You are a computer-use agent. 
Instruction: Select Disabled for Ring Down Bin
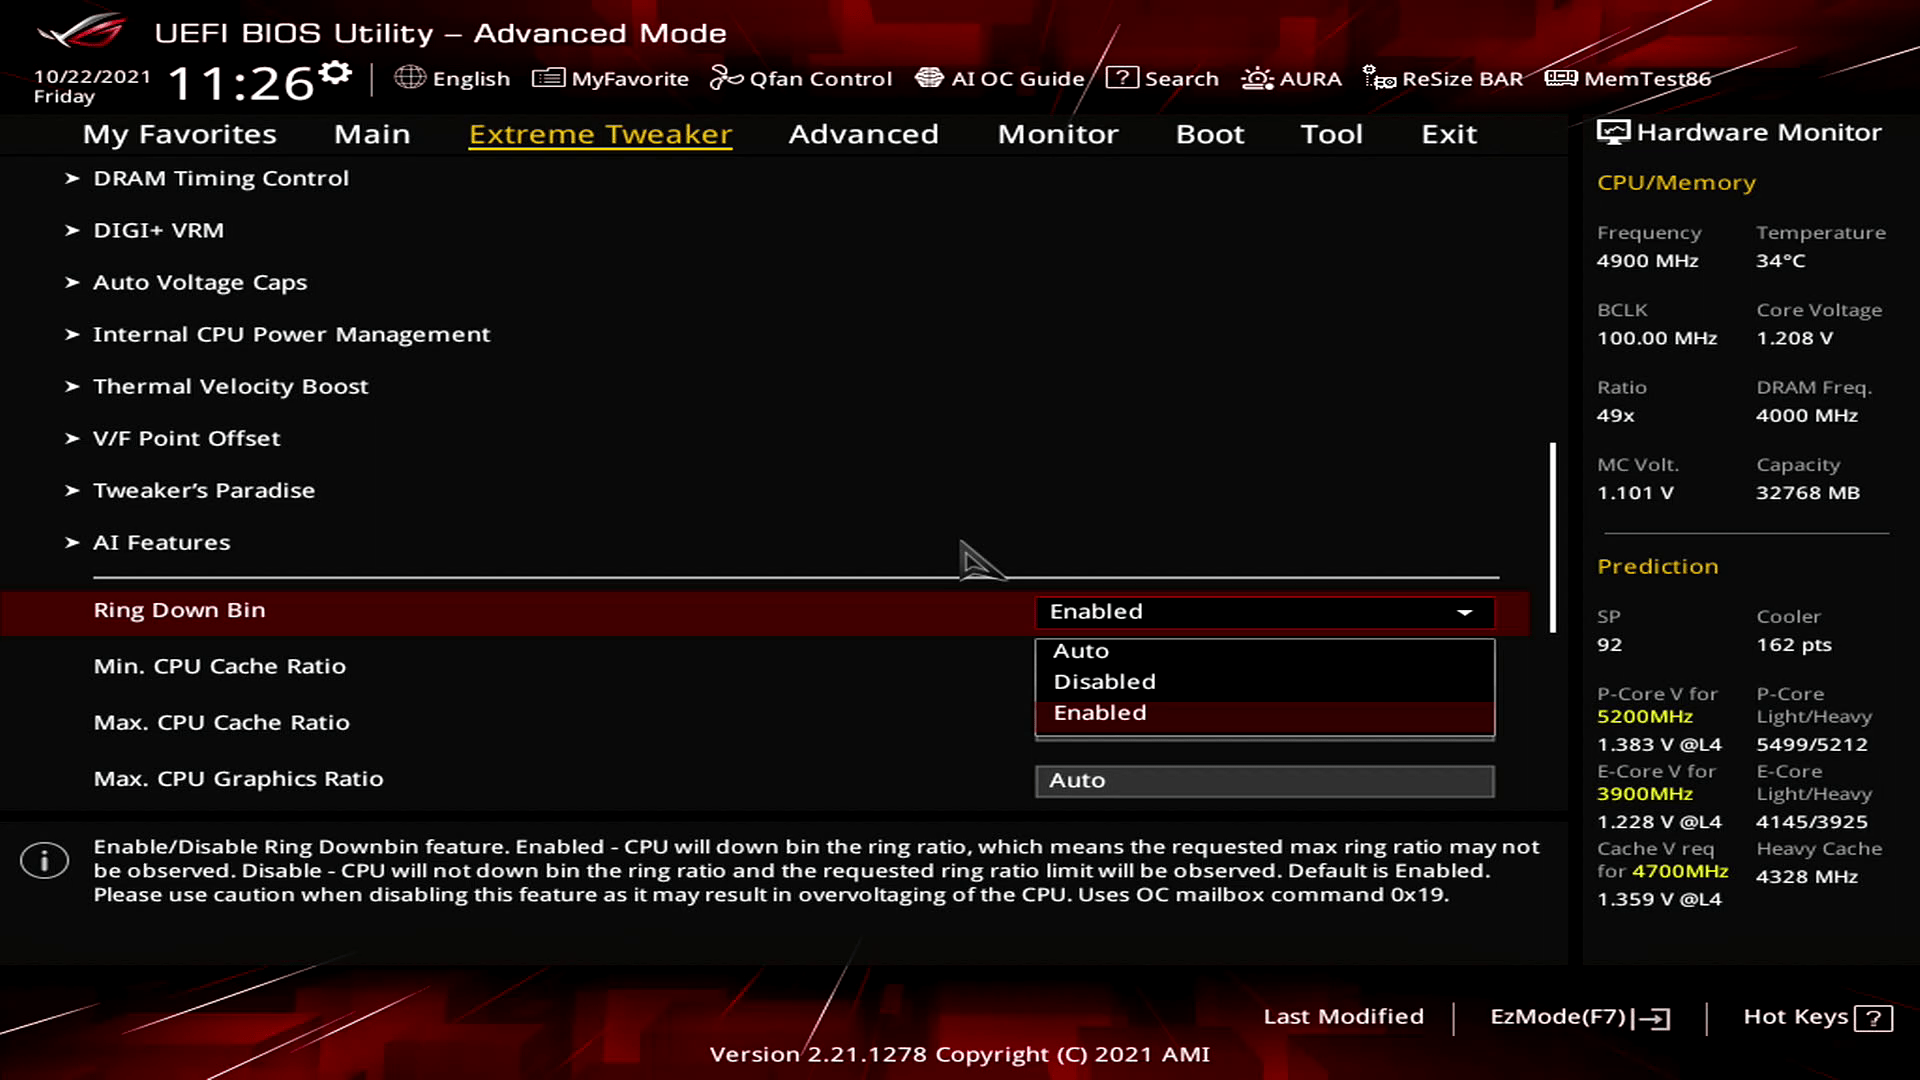point(1104,681)
